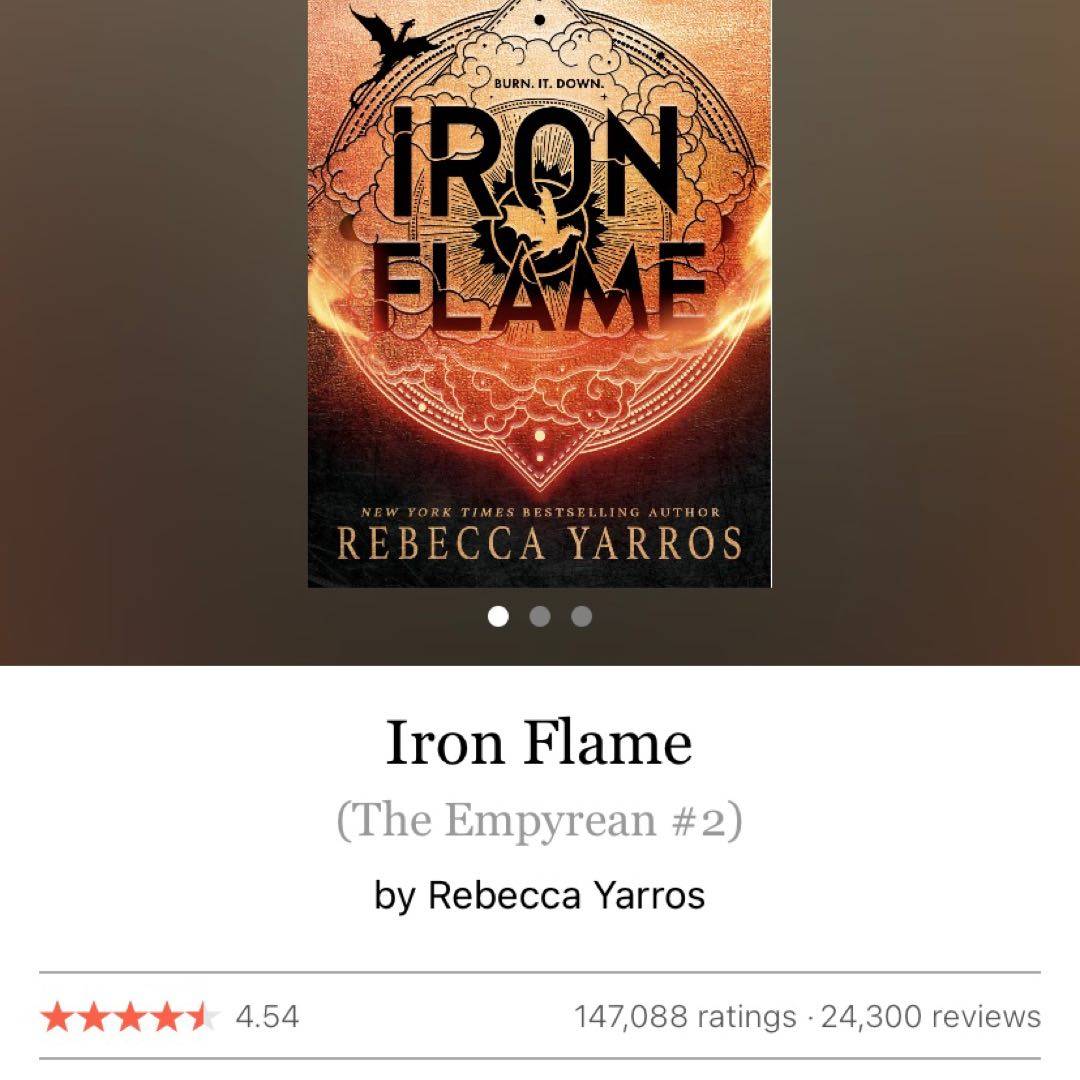Click New York Times Bestselling Author text
1080x1080 pixels.
point(541,512)
